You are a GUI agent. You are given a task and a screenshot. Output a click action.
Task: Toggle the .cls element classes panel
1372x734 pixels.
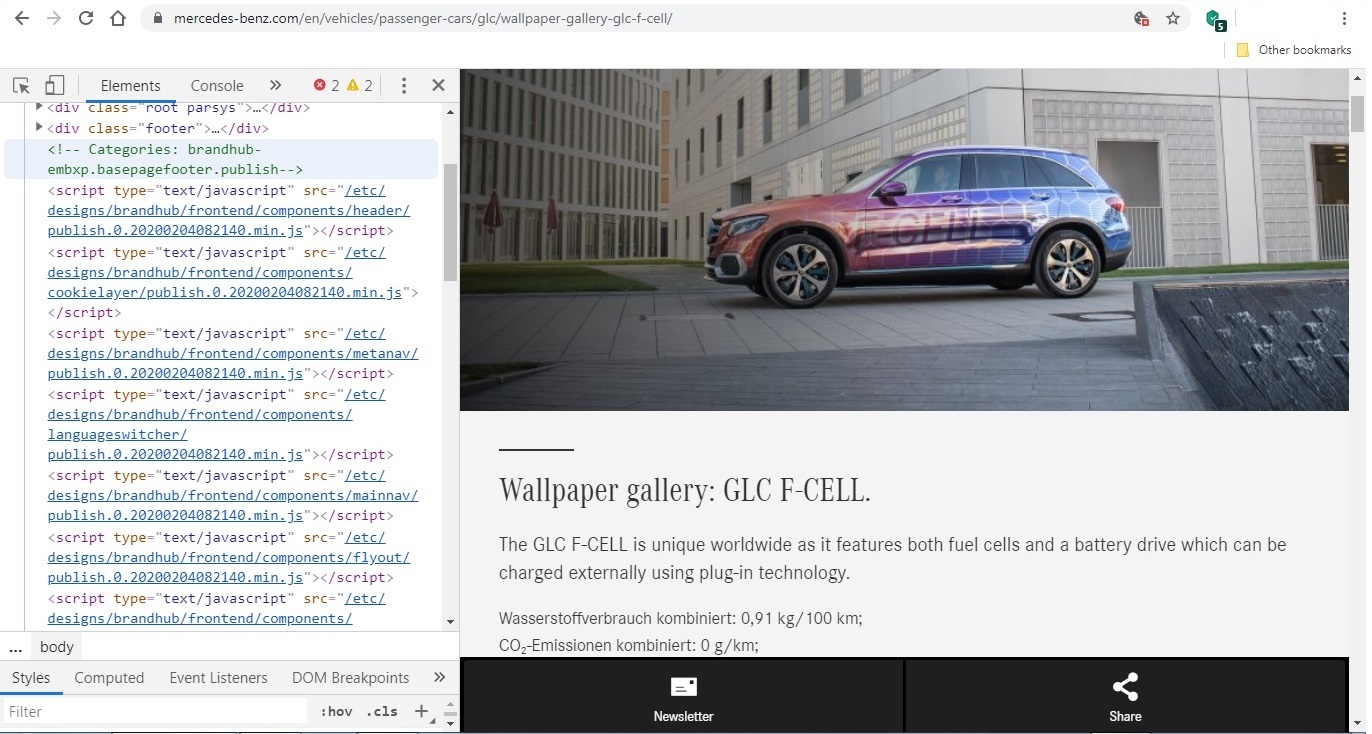381,712
